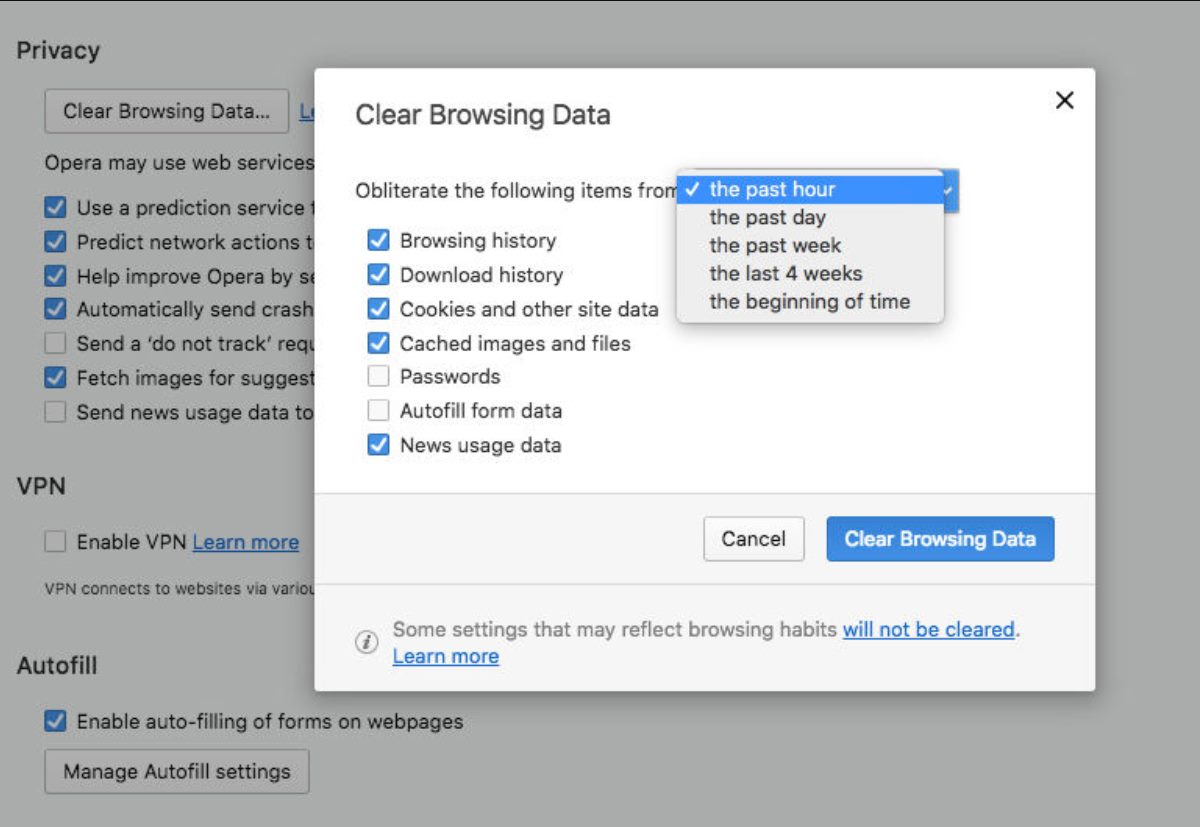This screenshot has width=1200, height=827.
Task: Check the Autofill form data option
Action: pos(378,411)
